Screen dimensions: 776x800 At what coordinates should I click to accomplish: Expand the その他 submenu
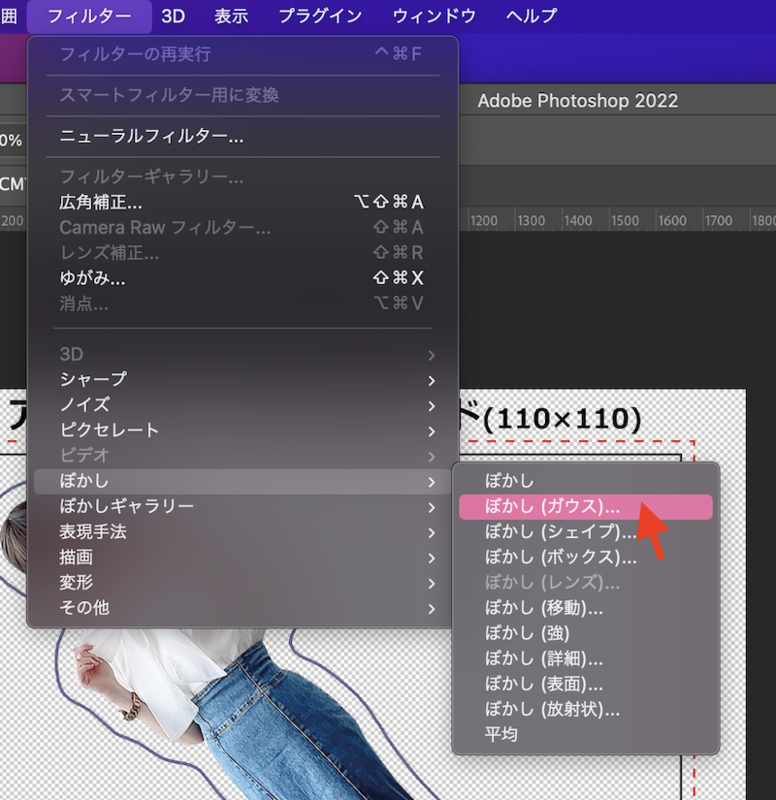coord(85,607)
